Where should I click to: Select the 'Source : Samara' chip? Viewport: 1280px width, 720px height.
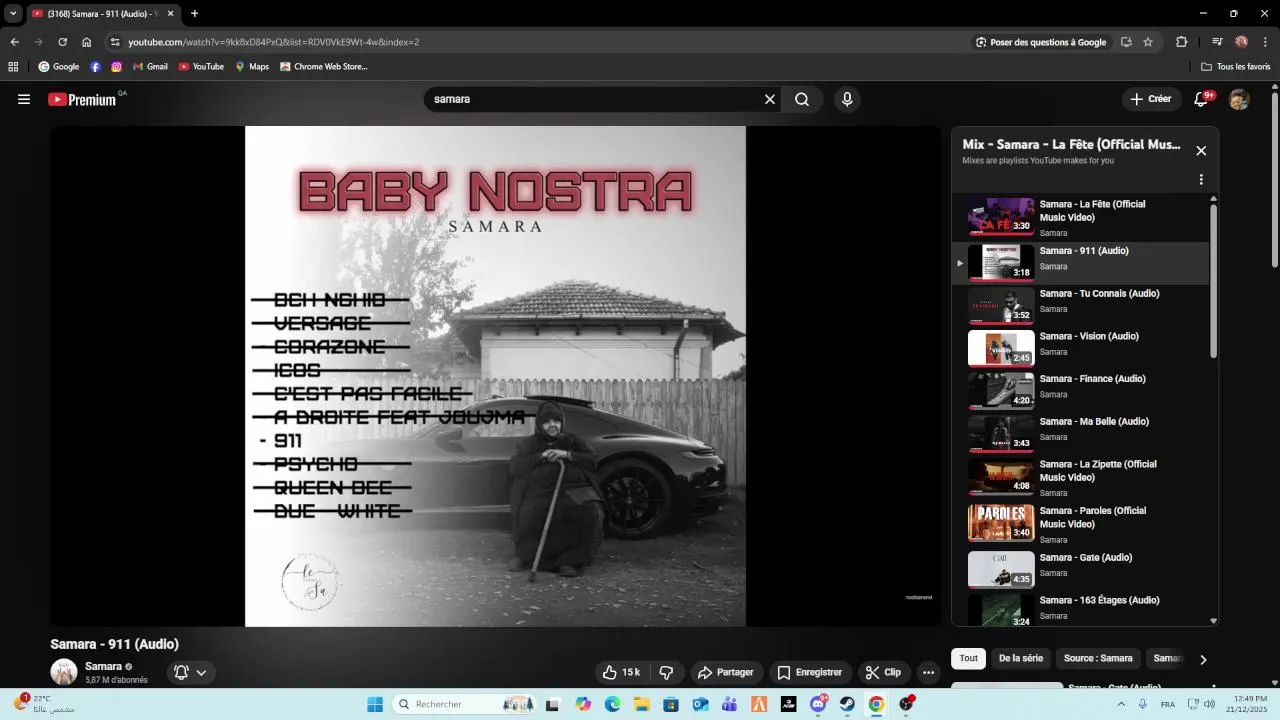pyautogui.click(x=1098, y=658)
